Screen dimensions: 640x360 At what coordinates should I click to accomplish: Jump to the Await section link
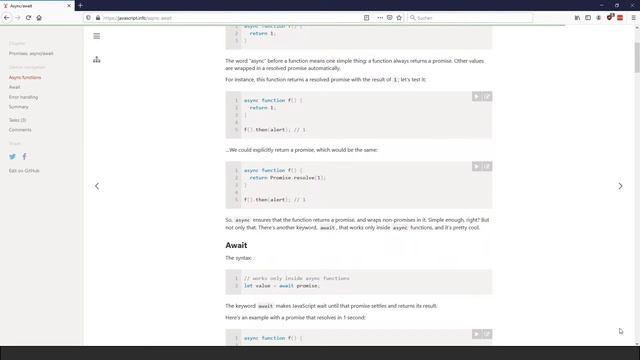(14, 87)
